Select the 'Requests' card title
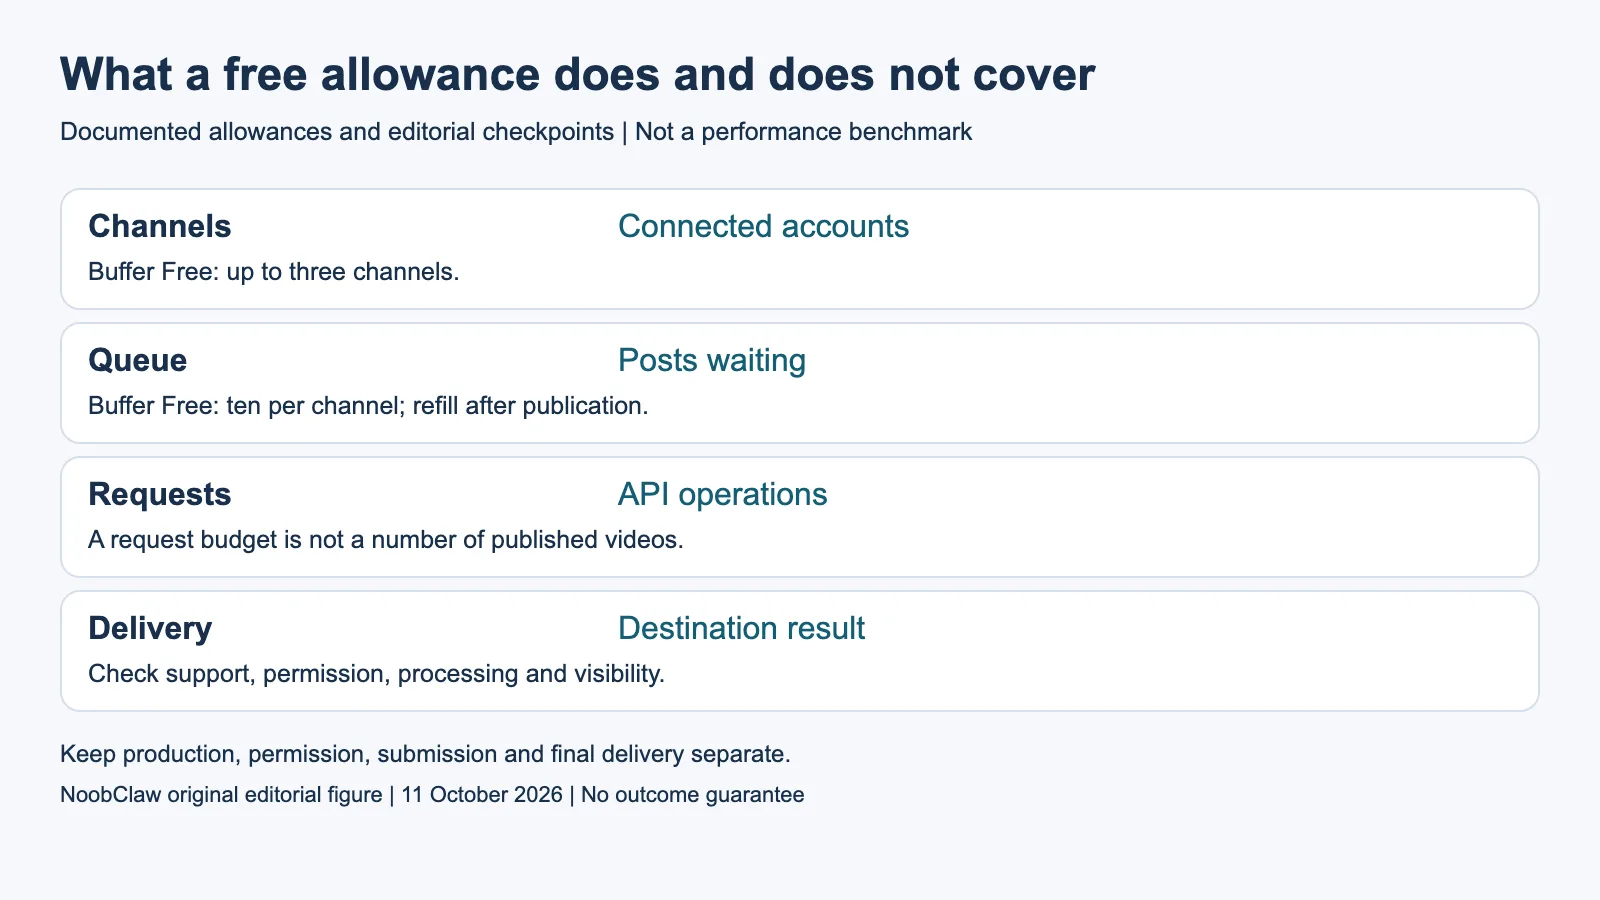Screen dimensions: 1600x900 [x=160, y=494]
